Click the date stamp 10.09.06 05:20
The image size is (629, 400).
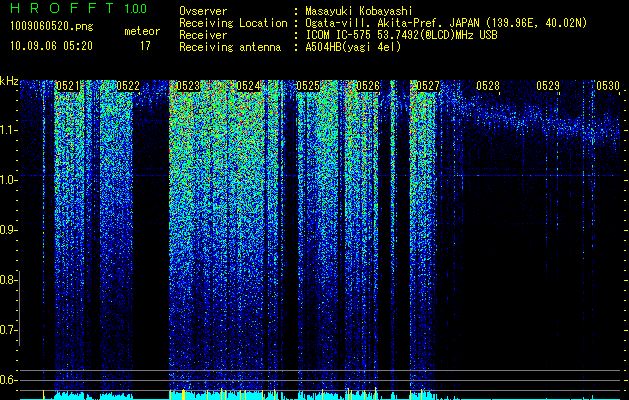[51, 46]
